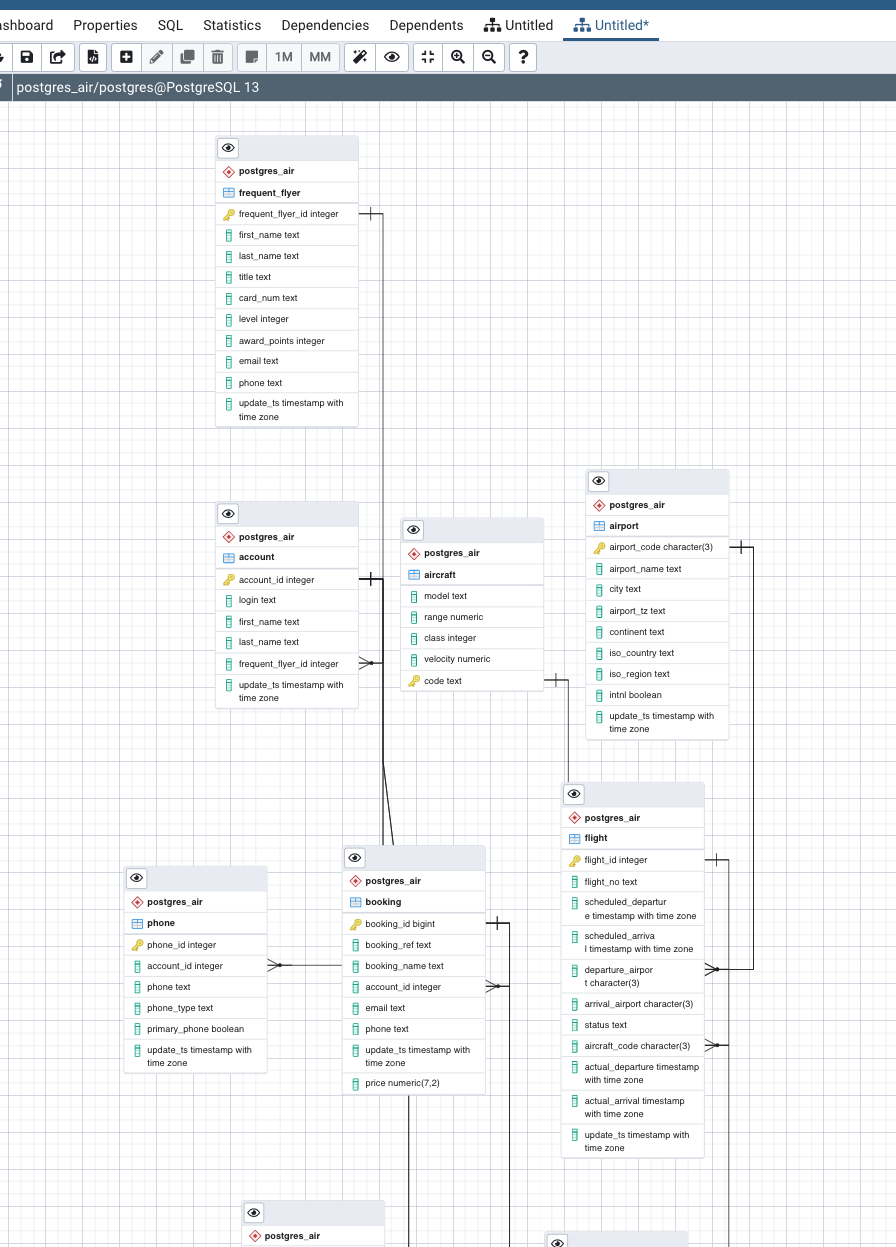Click key icon beside account_id in account table

(229, 580)
